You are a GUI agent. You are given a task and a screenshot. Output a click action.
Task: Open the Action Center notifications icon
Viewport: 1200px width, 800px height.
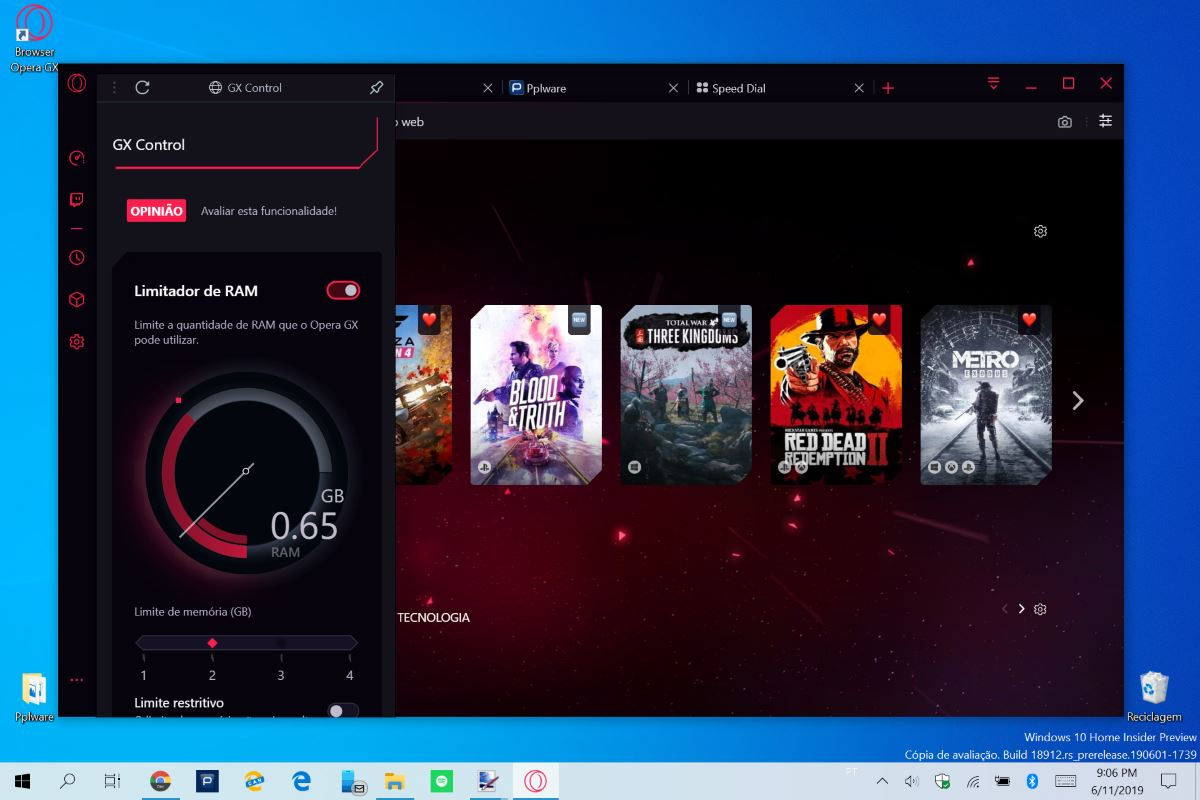(1168, 781)
